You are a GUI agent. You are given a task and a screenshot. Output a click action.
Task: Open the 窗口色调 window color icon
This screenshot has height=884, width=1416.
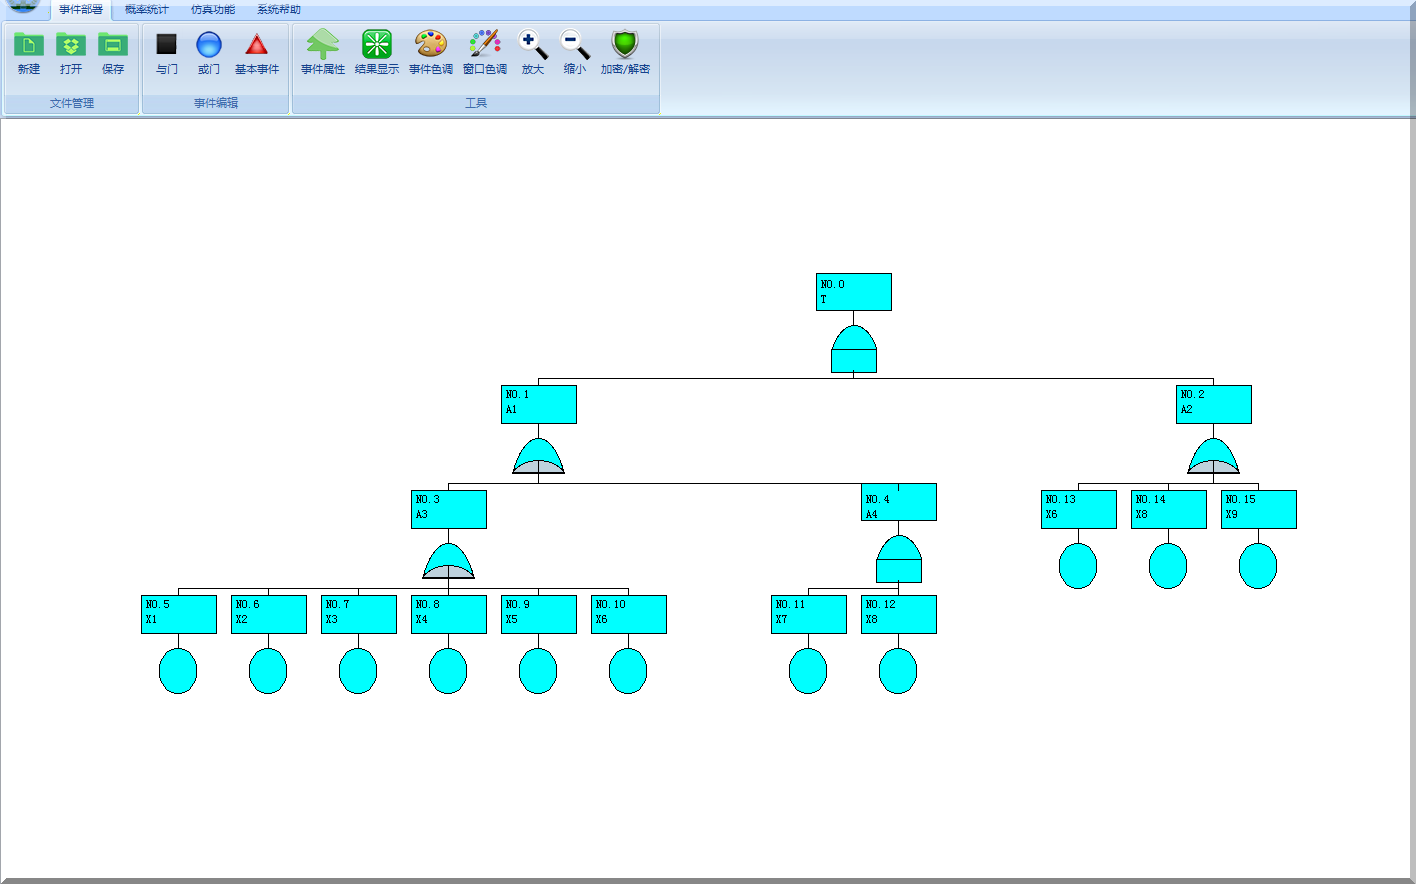tap(485, 46)
